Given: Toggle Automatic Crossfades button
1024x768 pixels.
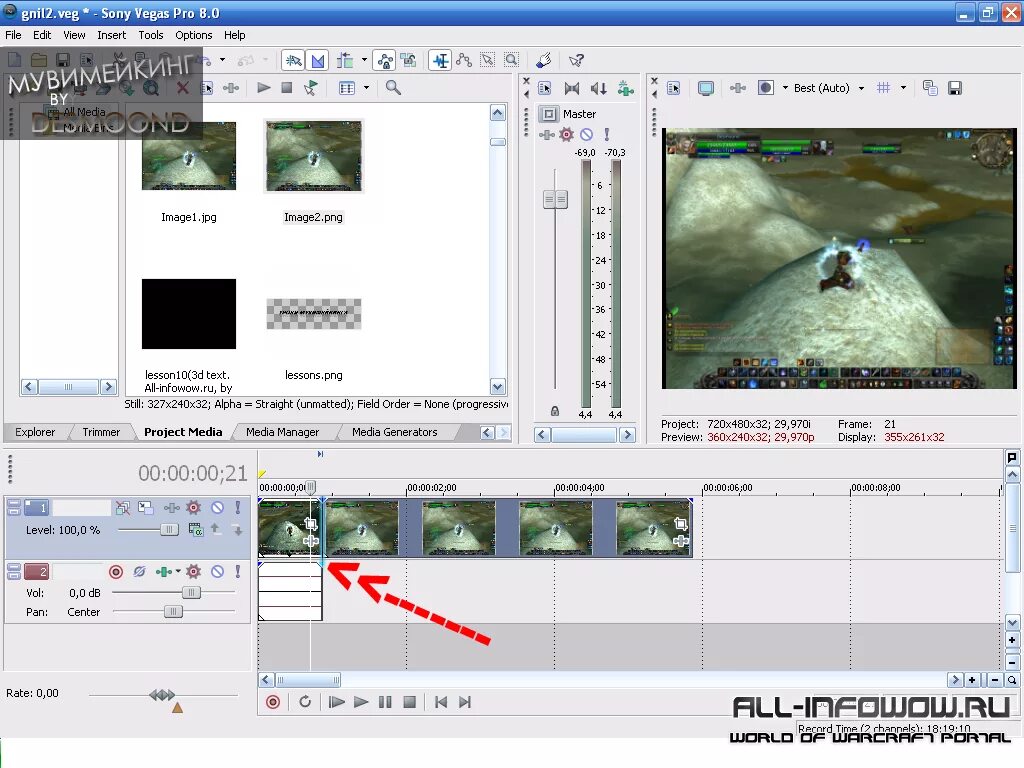Looking at the screenshot, I should 318,61.
